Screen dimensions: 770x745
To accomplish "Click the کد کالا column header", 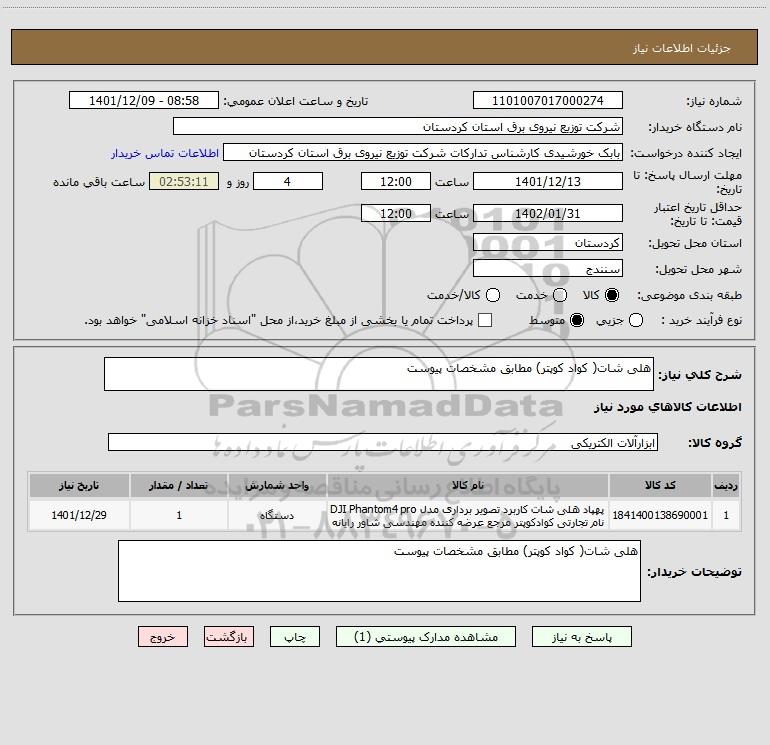I will (x=660, y=485).
